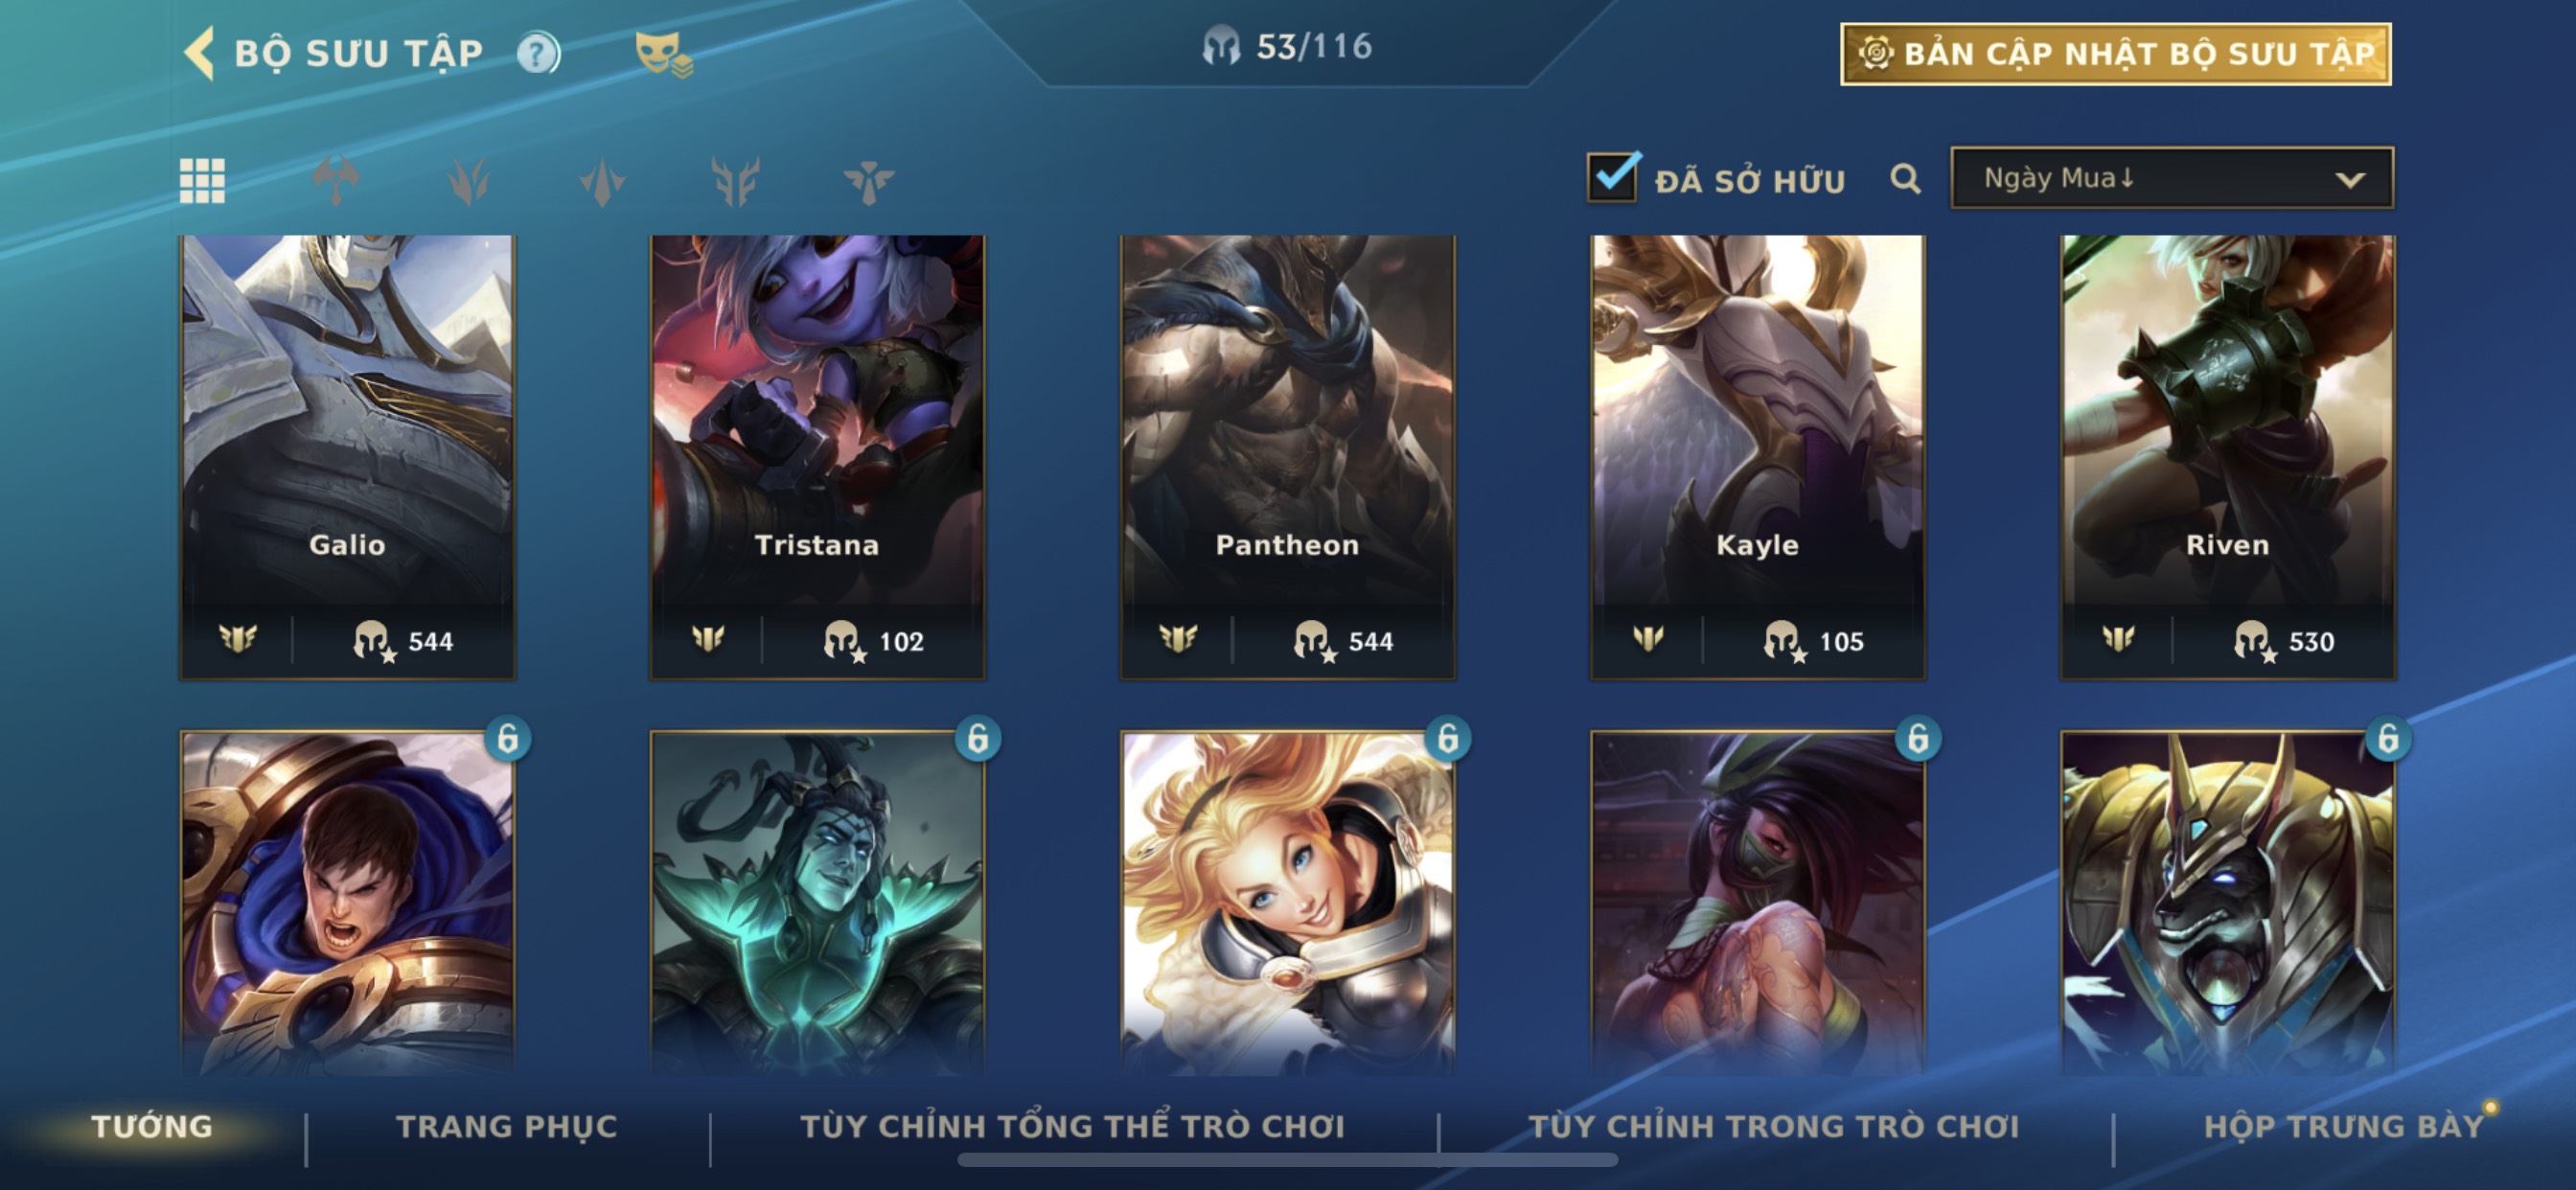The height and width of the screenshot is (1190, 2576).
Task: Tap Galio's mastery emblem icon
Action: coord(238,638)
